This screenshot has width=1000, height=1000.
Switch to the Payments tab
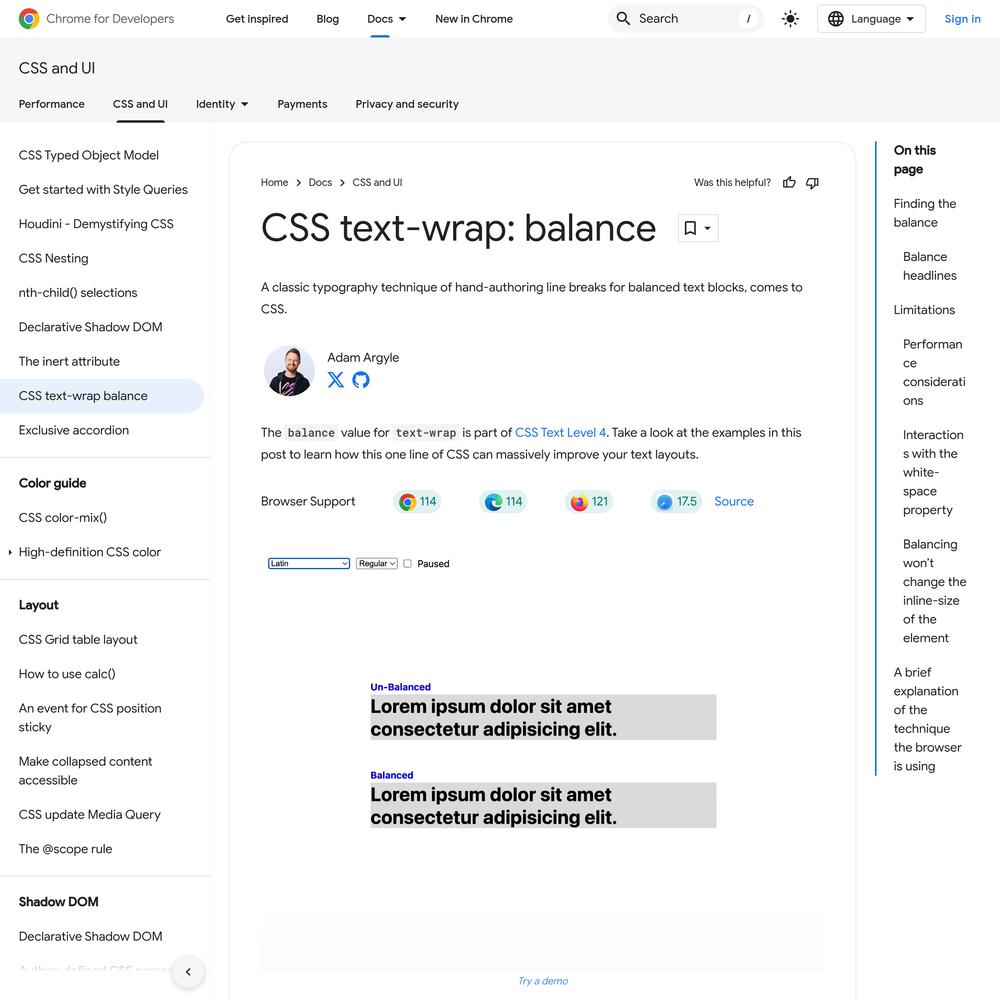(302, 104)
